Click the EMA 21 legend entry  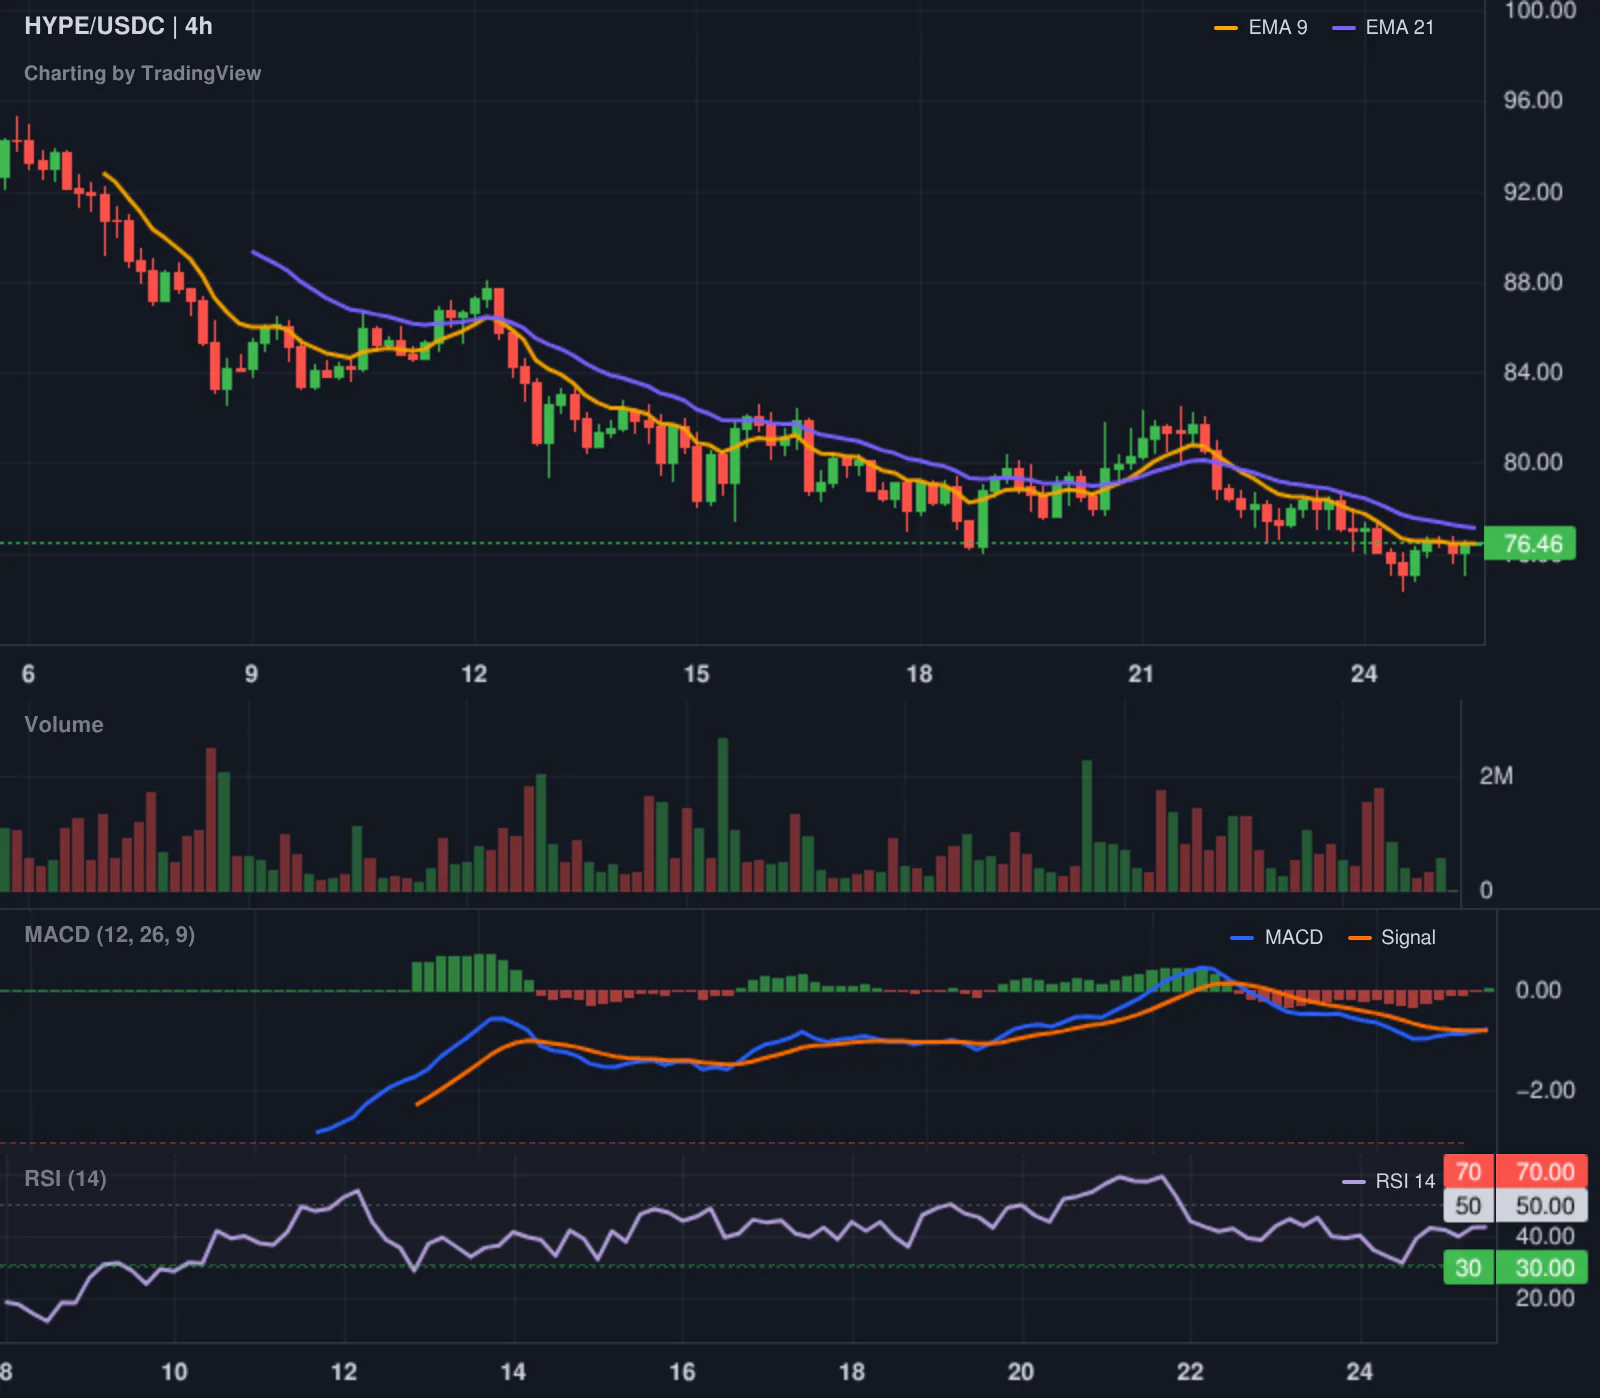click(1383, 27)
